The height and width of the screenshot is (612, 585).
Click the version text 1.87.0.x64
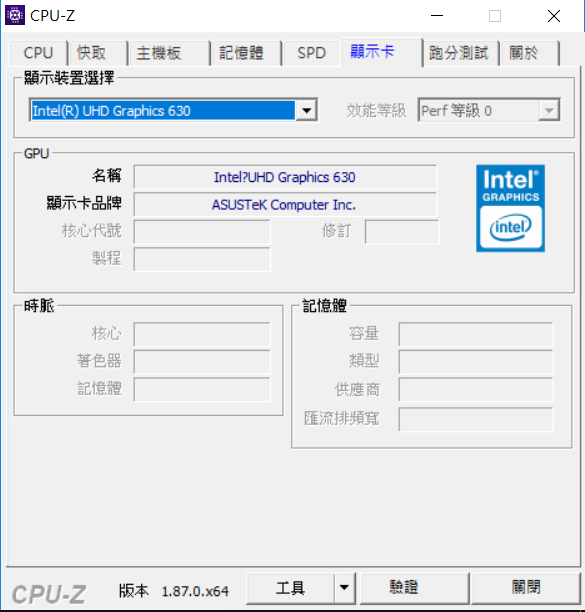[195, 591]
